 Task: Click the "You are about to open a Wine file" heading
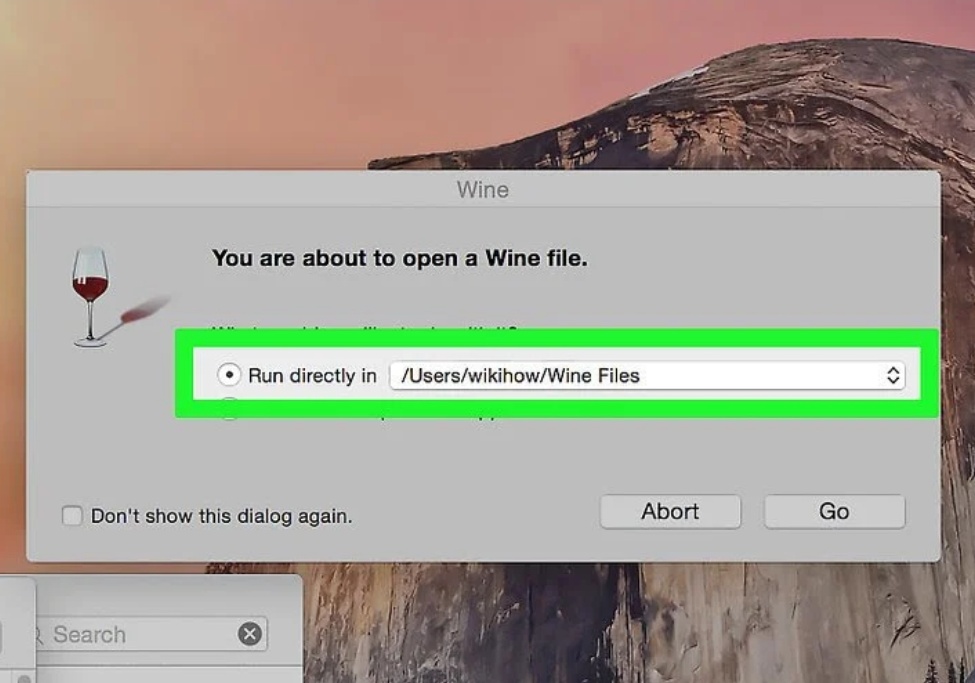(x=399, y=258)
